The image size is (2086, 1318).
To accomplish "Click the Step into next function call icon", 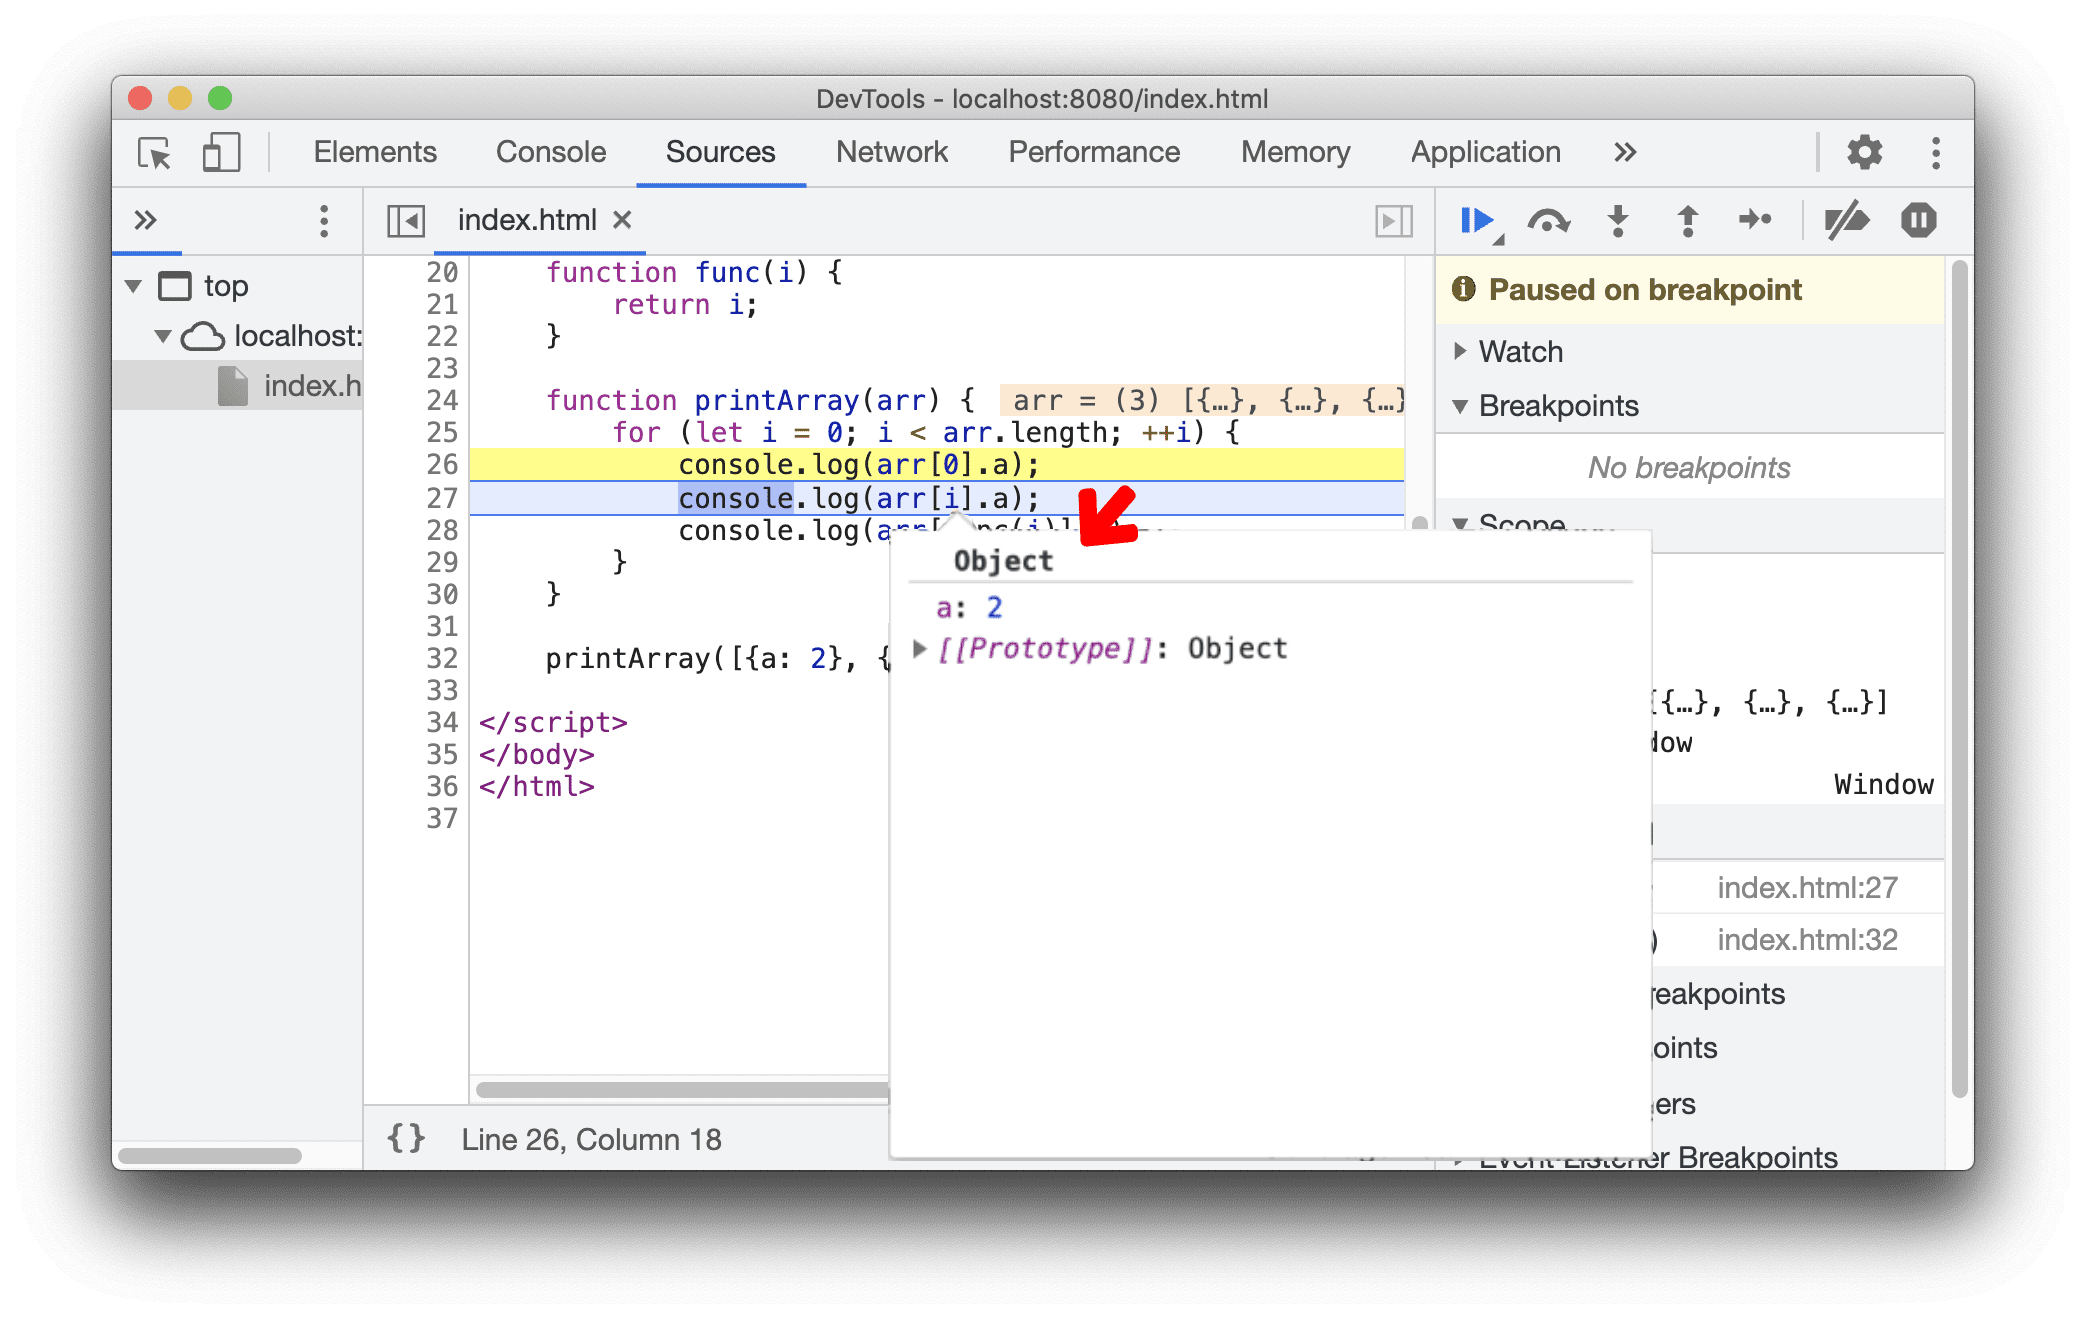I will pos(1615,220).
